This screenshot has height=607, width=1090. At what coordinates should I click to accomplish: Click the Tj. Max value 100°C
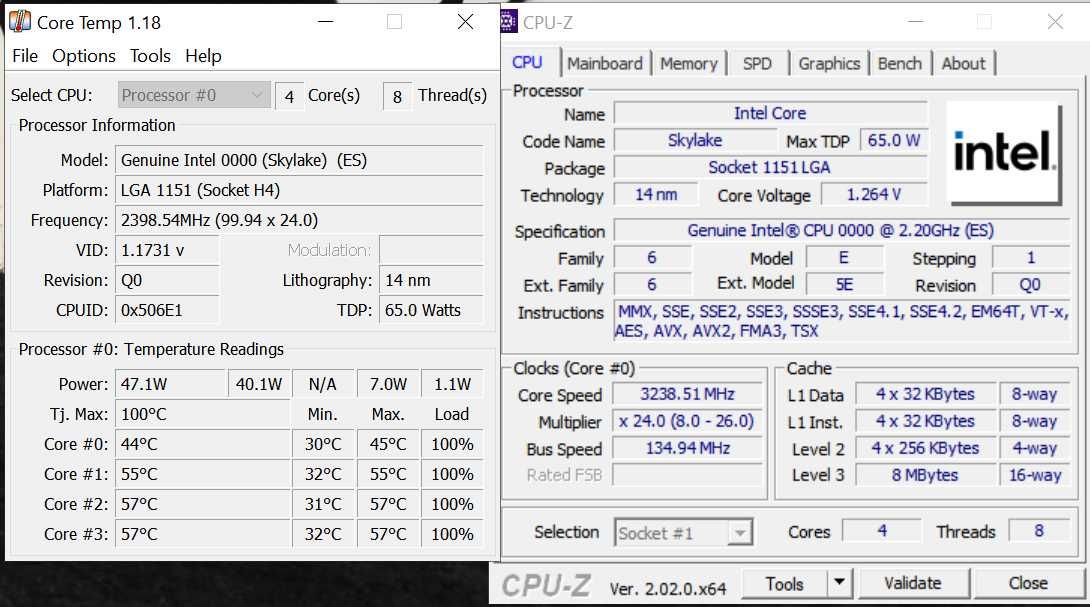point(202,414)
